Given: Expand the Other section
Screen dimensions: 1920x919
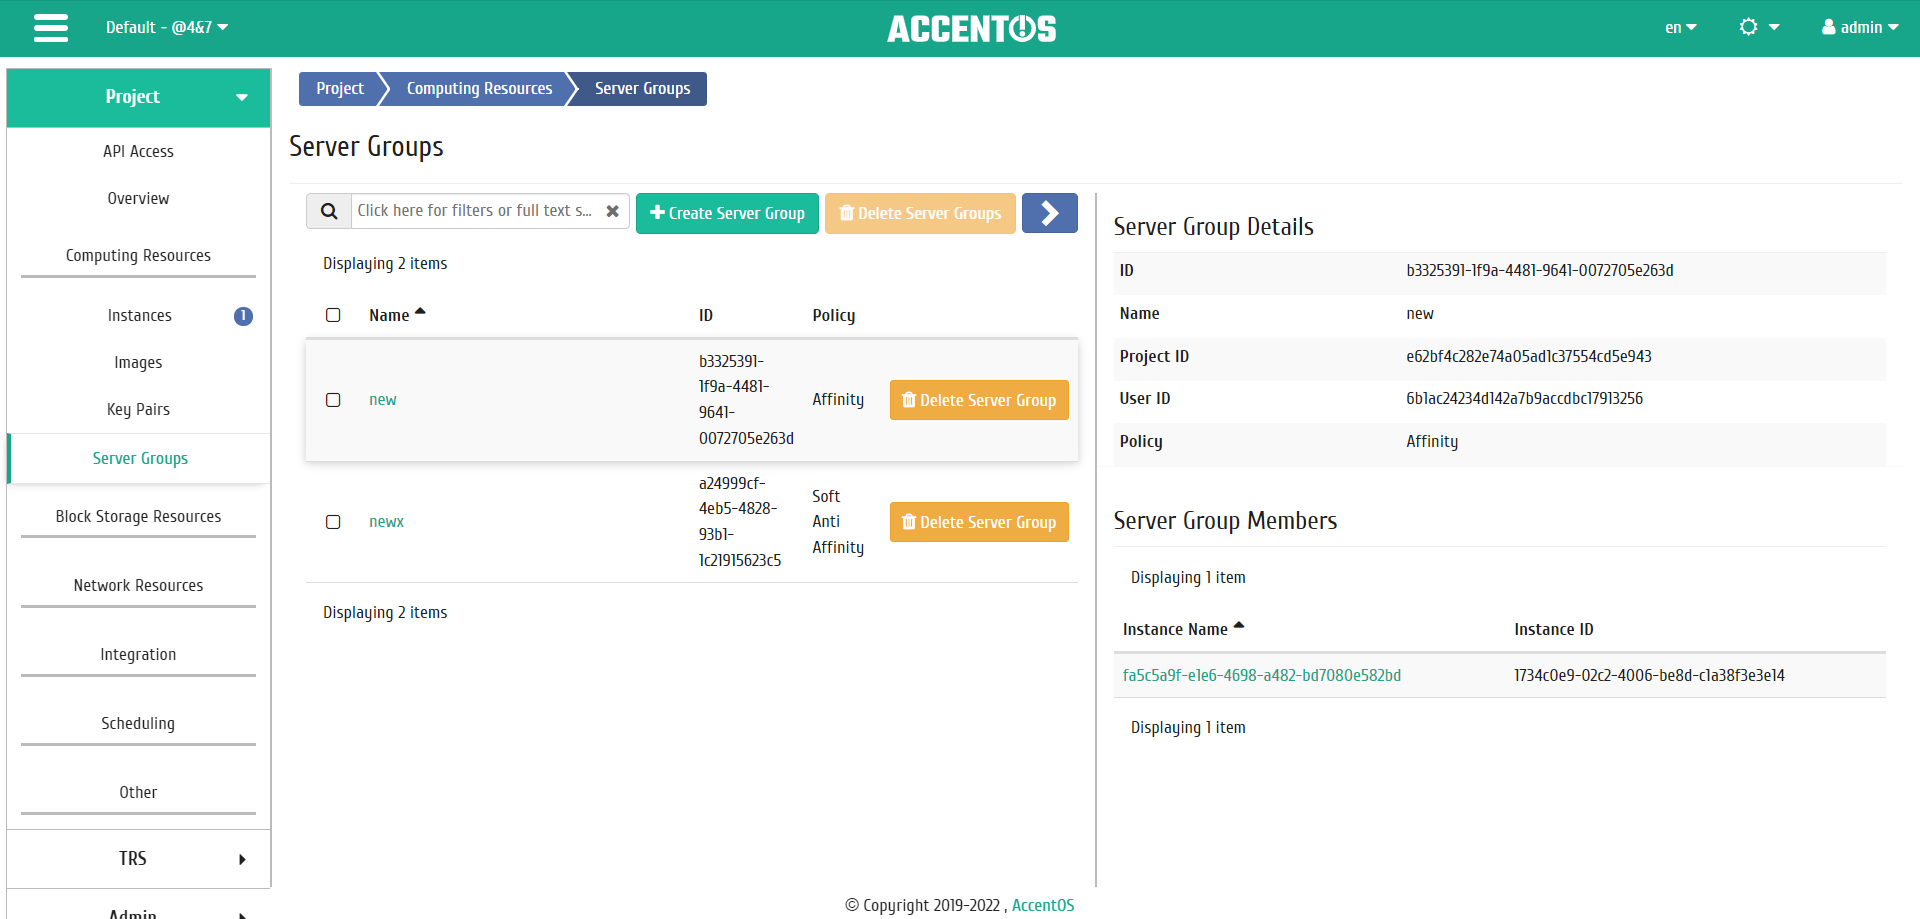Looking at the screenshot, I should tap(139, 792).
